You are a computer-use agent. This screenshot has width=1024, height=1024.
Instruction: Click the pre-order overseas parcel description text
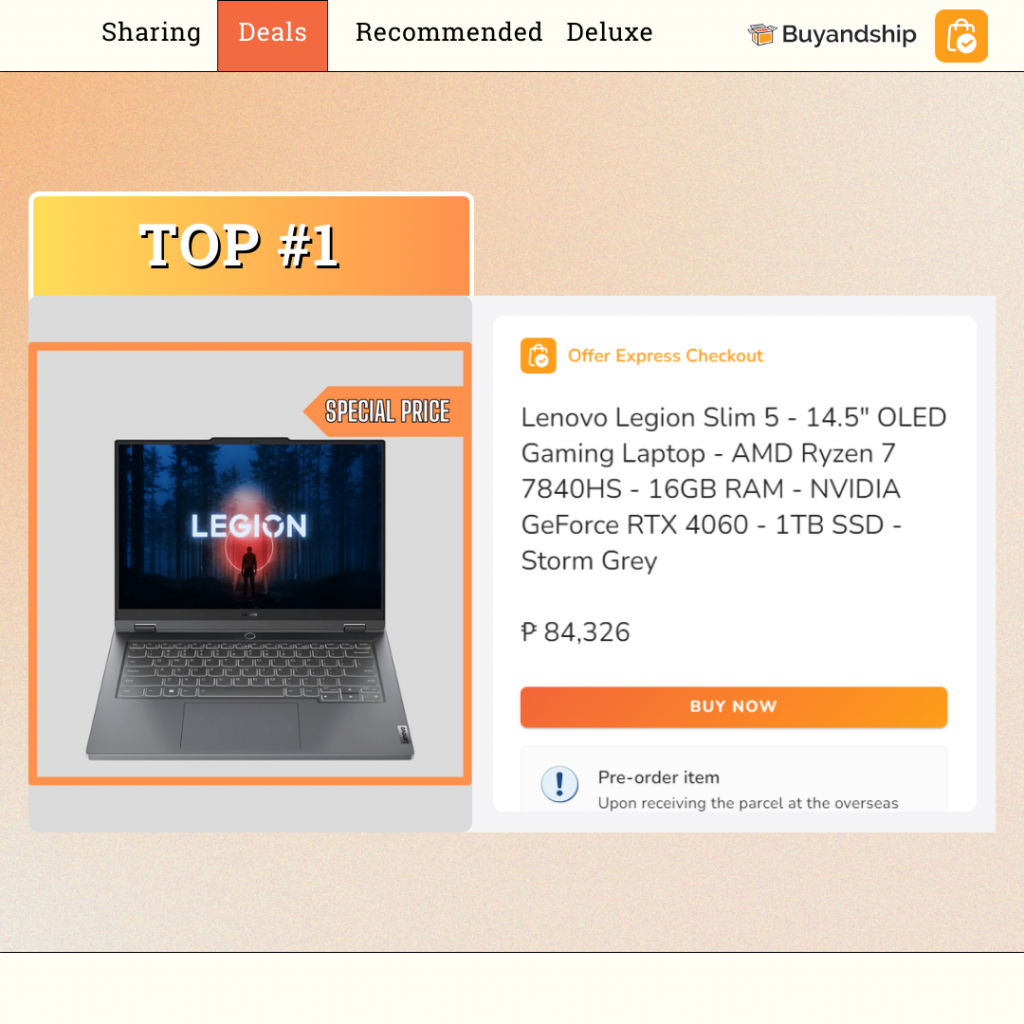748,803
